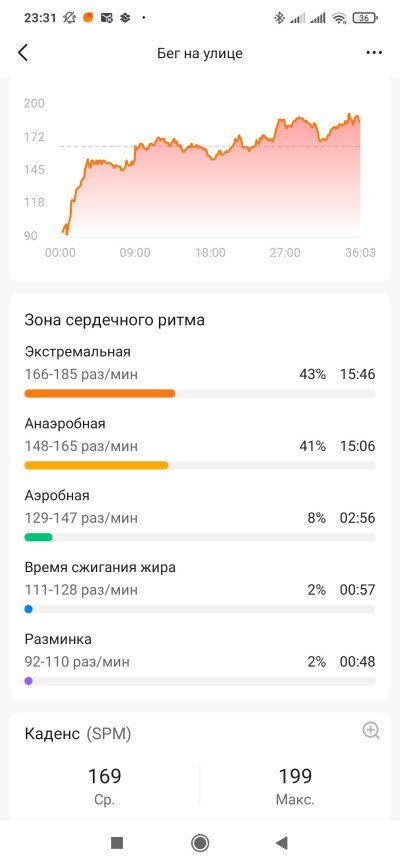Tap the blue dot for Время сжигания жира
This screenshot has height=867, width=400.
(x=29, y=609)
